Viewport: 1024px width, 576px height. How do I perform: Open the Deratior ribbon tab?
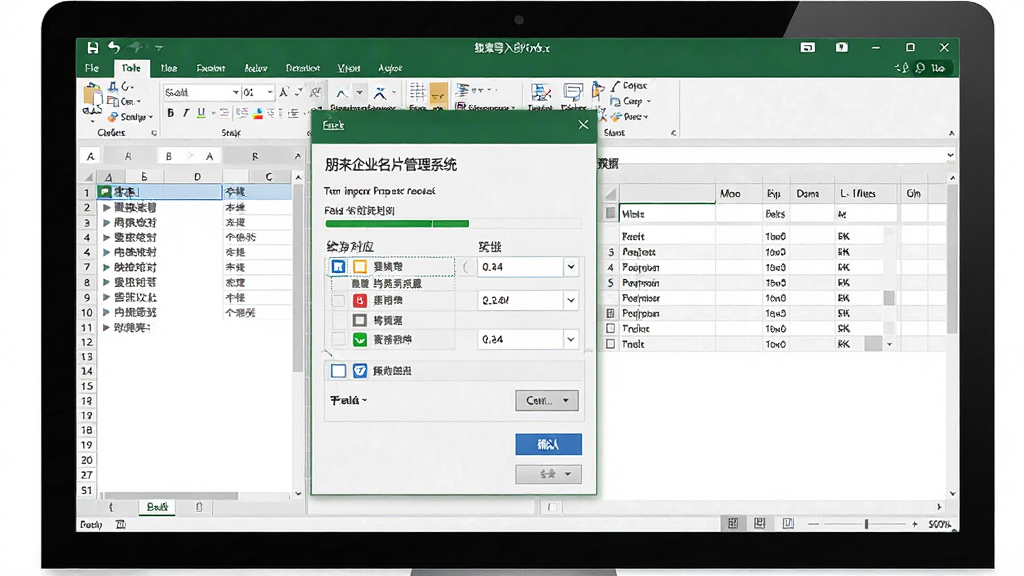pos(302,68)
